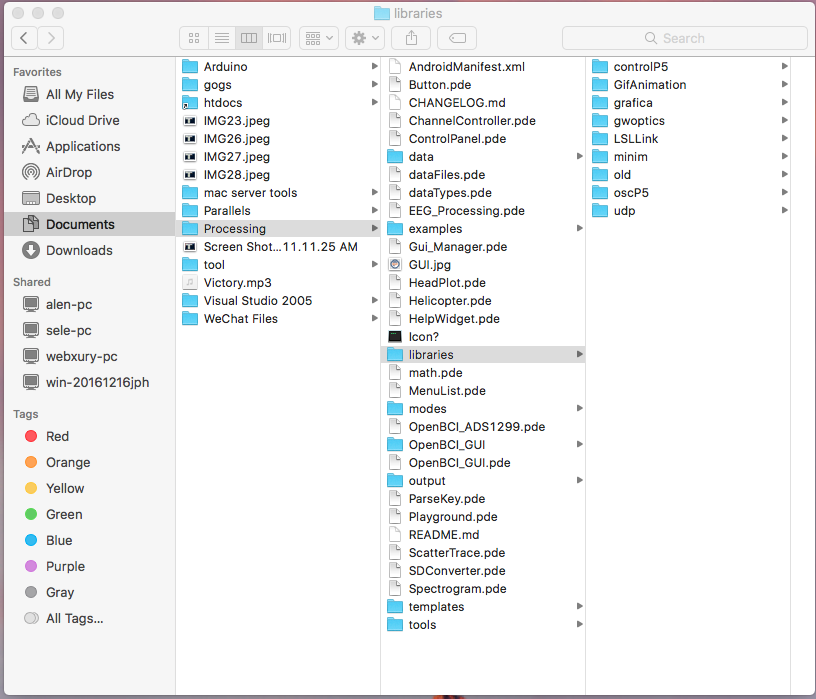Select the GUI.jpg image icon
The width and height of the screenshot is (816, 699).
[x=395, y=264]
